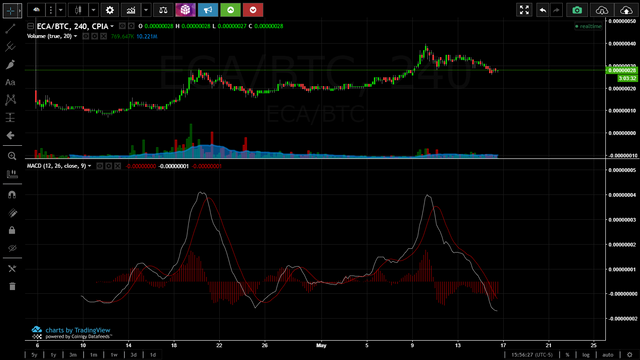Toggle fullscreen mode
The width and height of the screenshot is (640, 360).
[524, 10]
